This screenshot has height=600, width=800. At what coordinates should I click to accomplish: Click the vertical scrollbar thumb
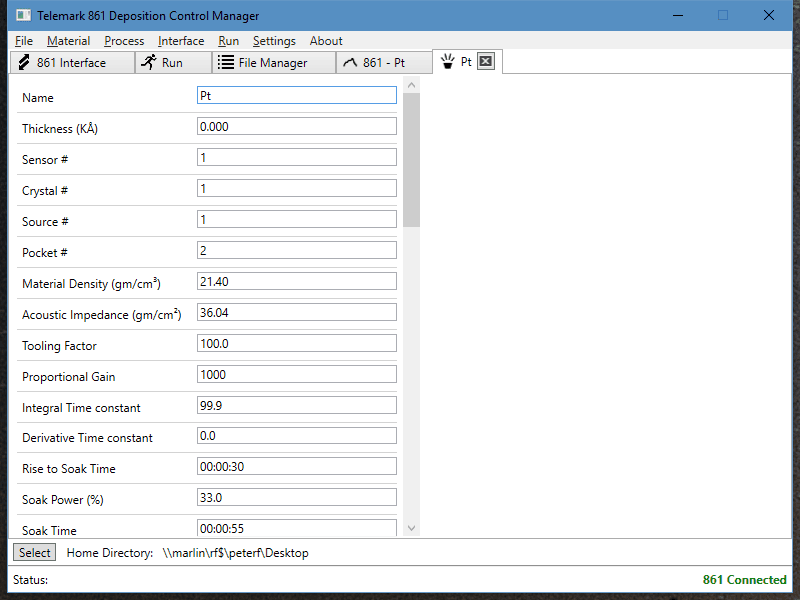point(412,160)
